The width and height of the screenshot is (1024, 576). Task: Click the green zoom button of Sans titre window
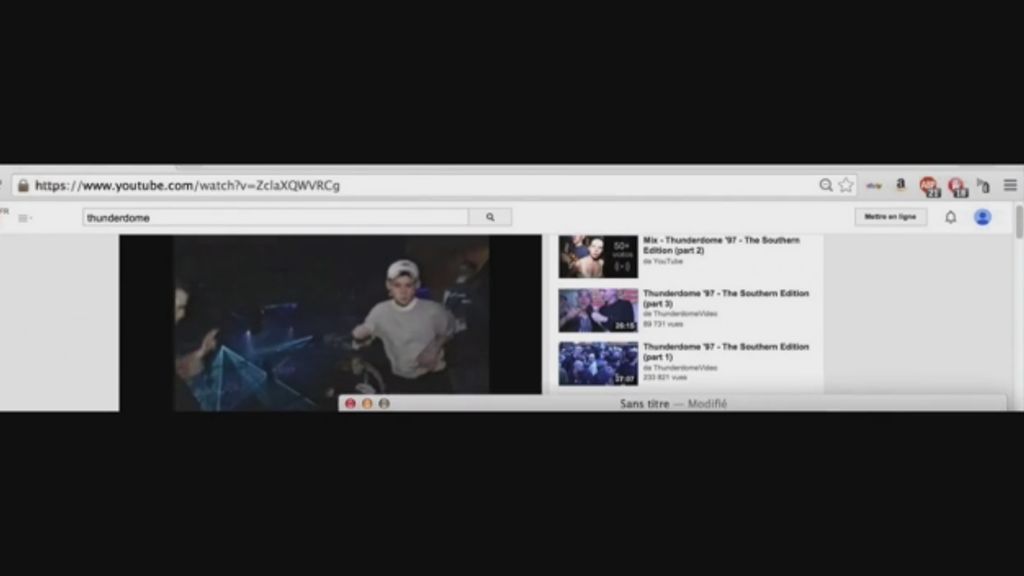tap(384, 404)
